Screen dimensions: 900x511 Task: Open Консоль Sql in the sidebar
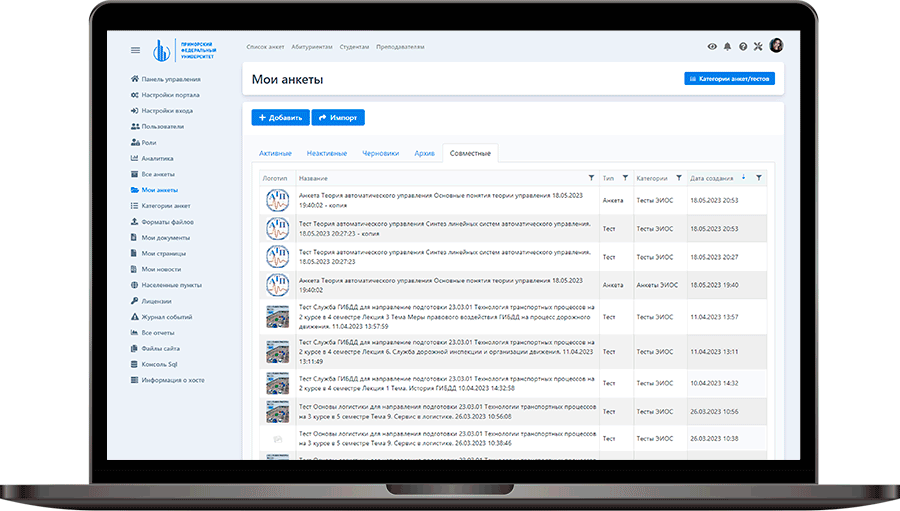159,364
